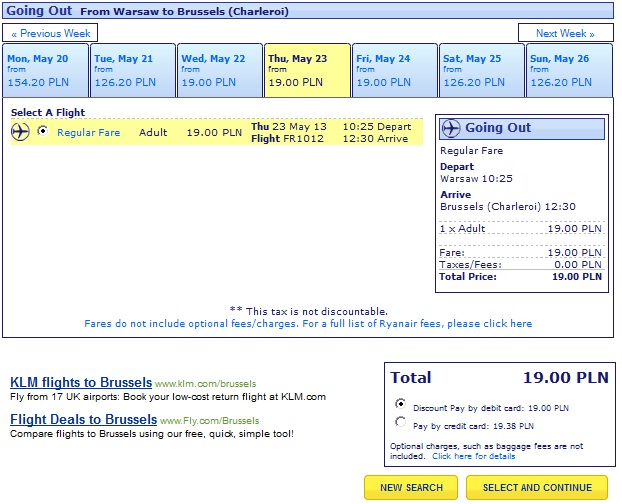Select the Thu, May 23 date tab
This screenshot has height=504, width=622.
(307, 71)
